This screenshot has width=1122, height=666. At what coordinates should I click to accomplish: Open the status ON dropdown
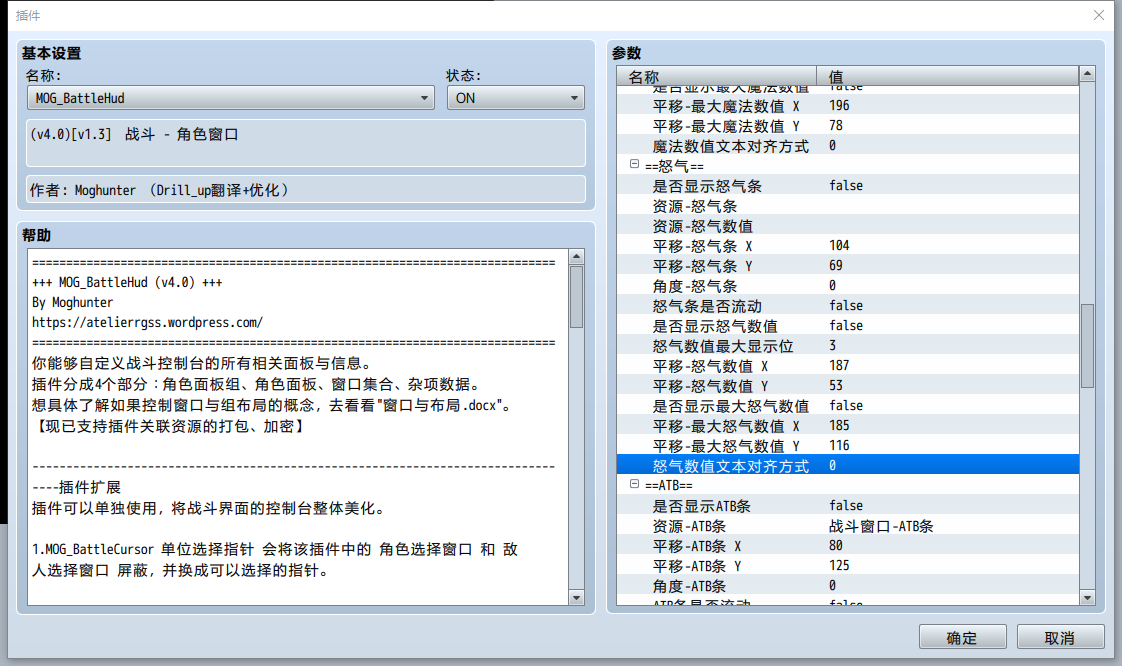click(x=515, y=98)
